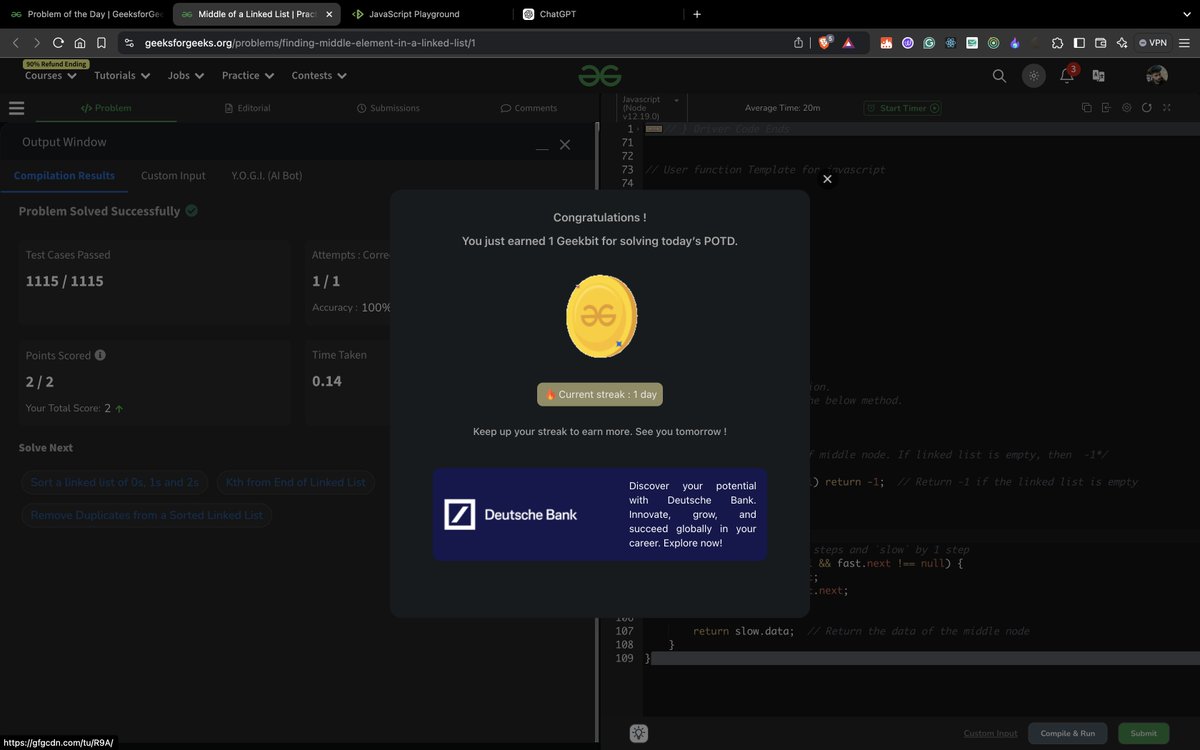Open the language translate icon in navbar
This screenshot has height=750, width=1200.
(x=1099, y=75)
